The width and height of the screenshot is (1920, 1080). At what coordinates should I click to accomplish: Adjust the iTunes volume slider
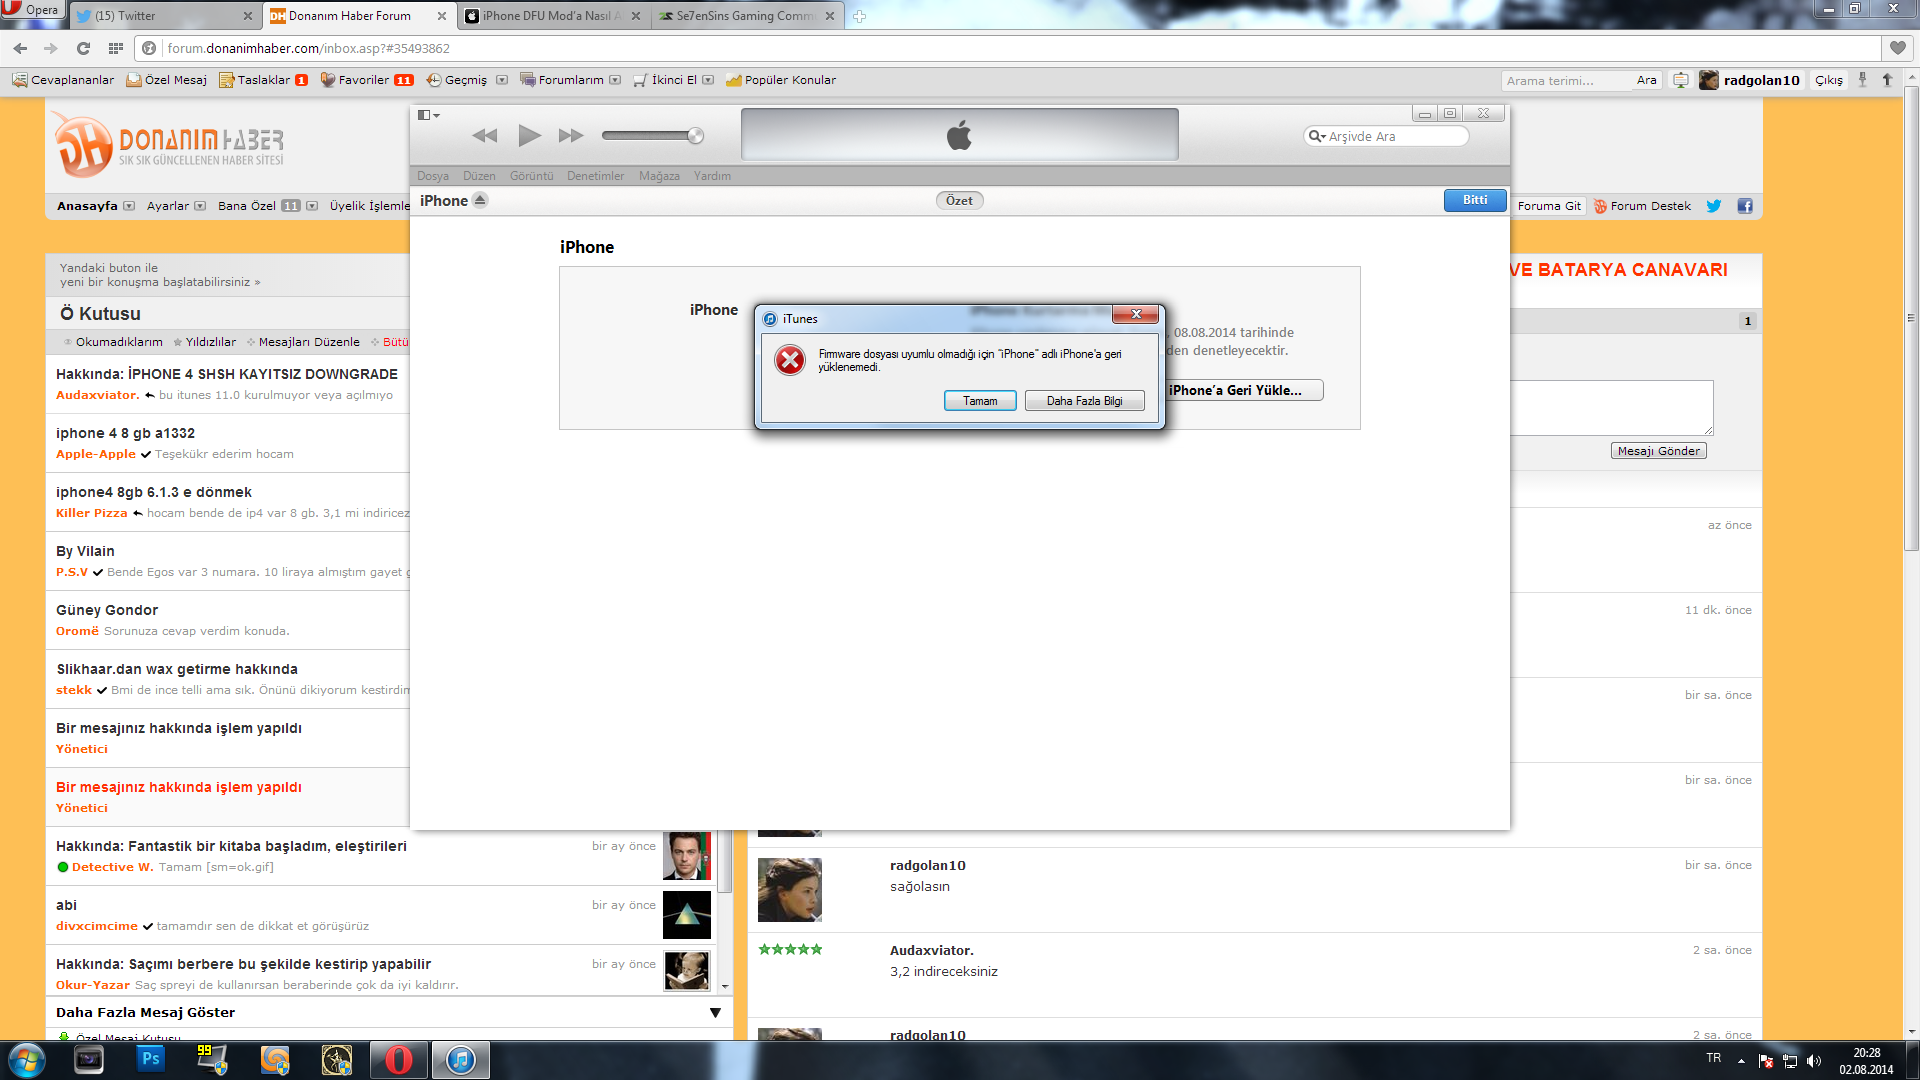652,136
